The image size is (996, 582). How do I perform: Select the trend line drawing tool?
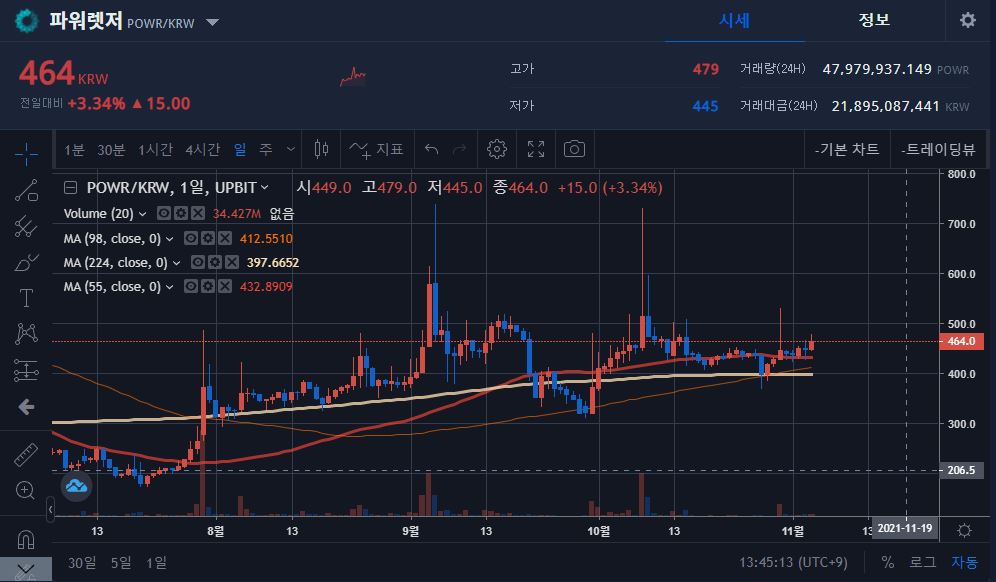[26, 190]
